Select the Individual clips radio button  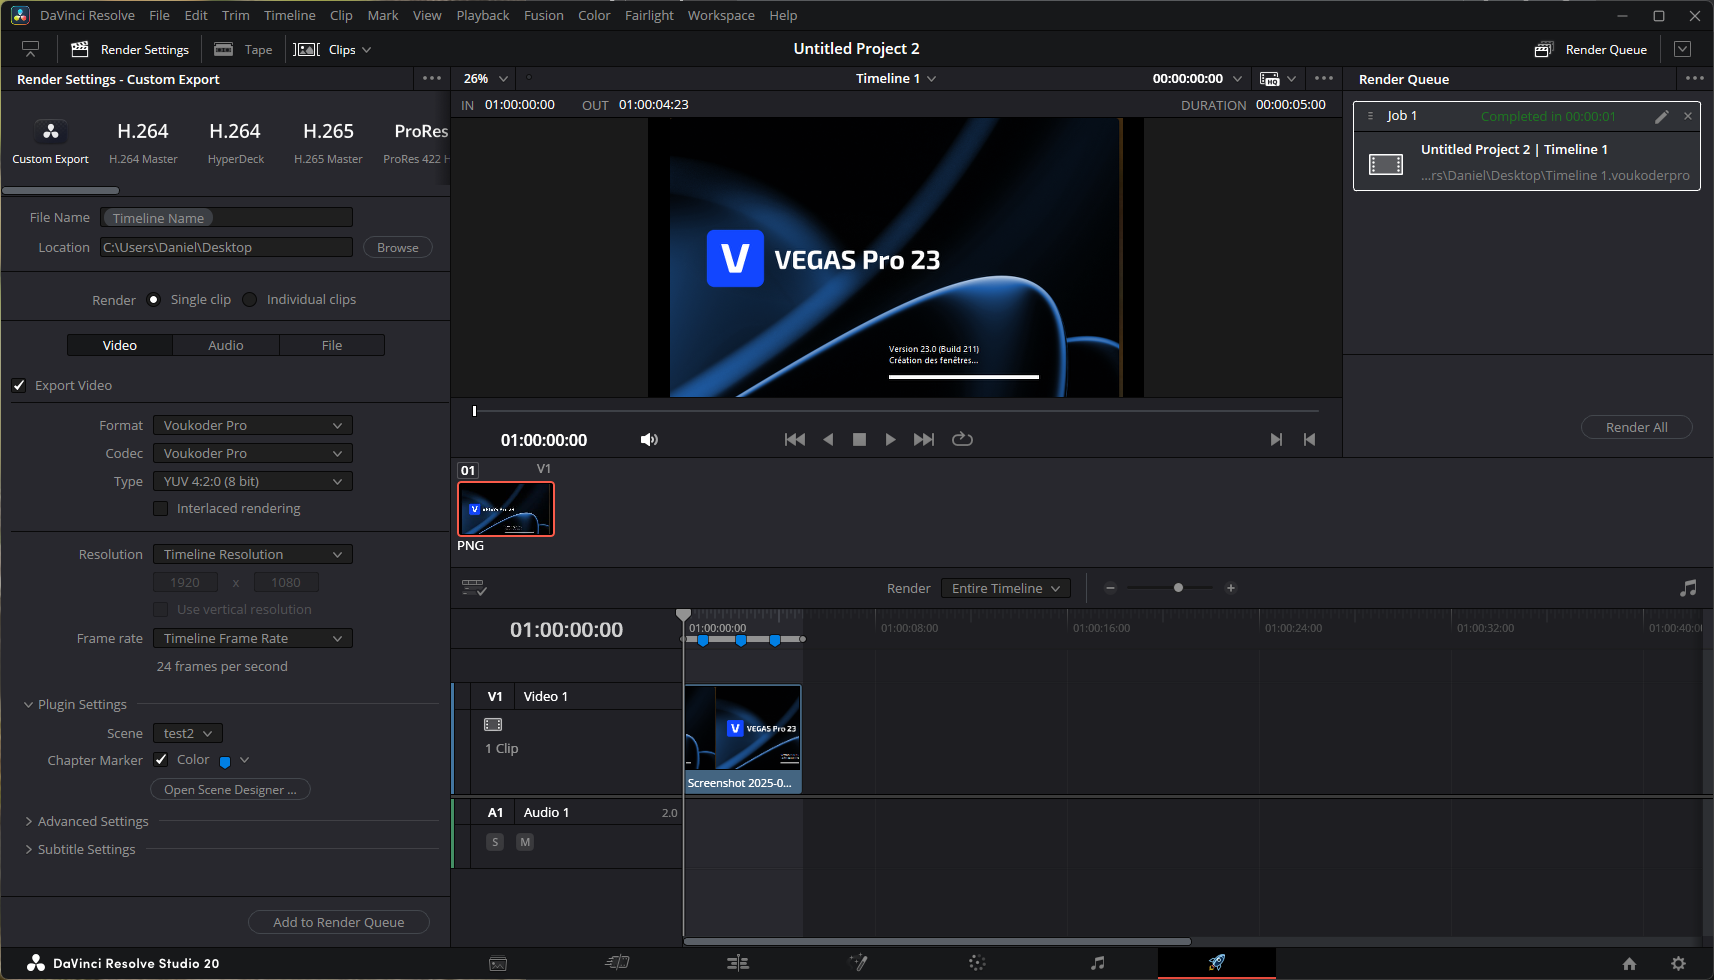(250, 300)
